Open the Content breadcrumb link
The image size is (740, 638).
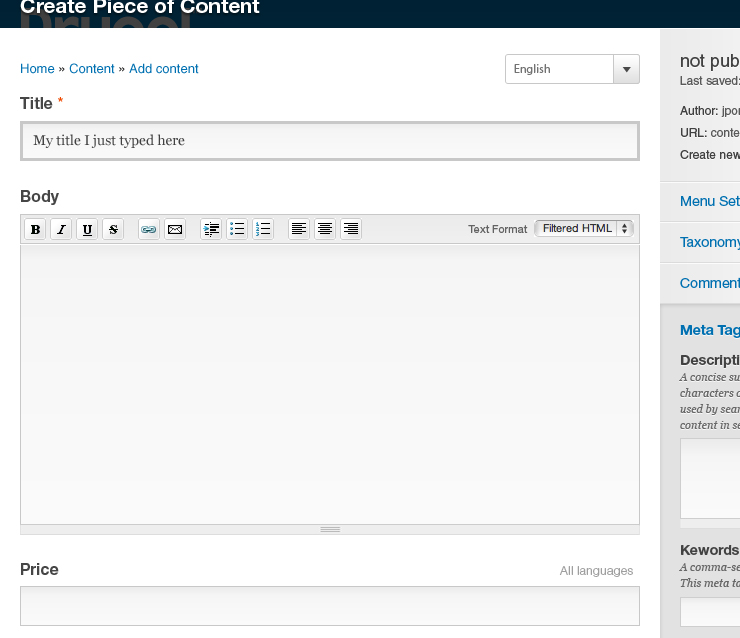tap(92, 69)
